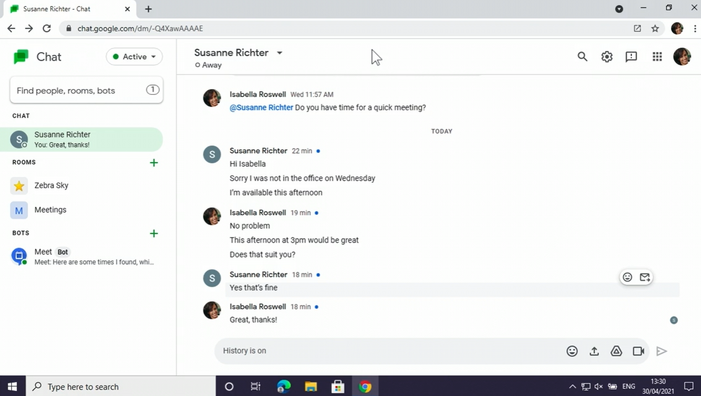This screenshot has height=396, width=701.
Task: Click Chrome icon on taskbar
Action: (365, 387)
